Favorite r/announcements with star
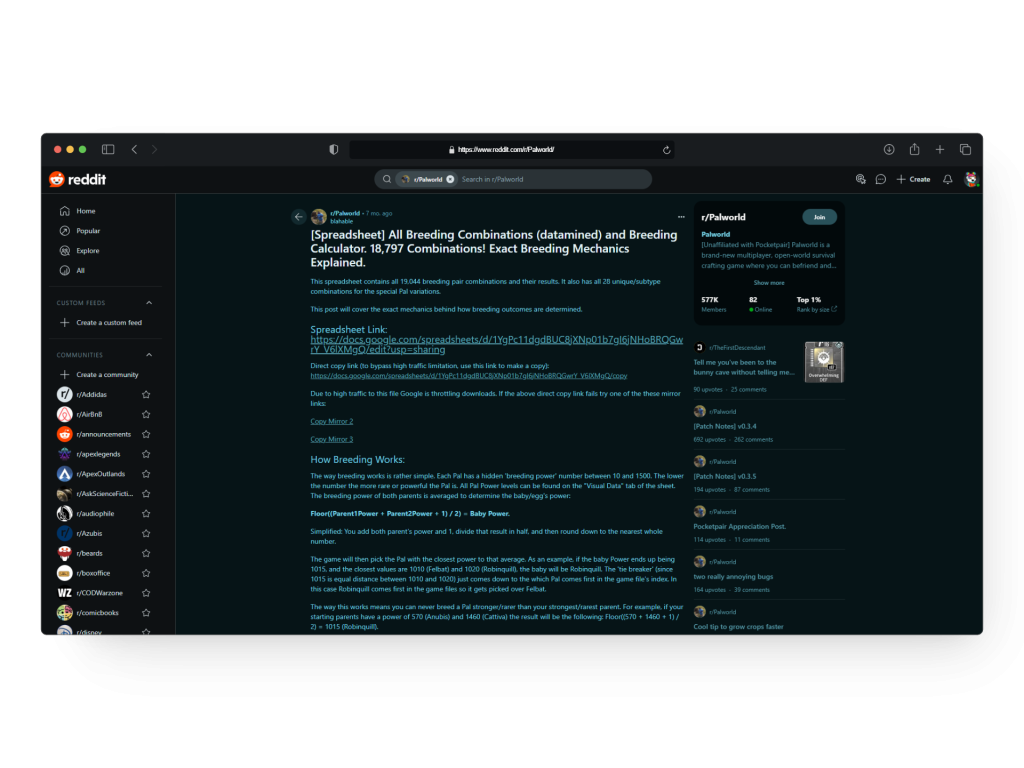Image resolution: width=1024 pixels, height=768 pixels. pyautogui.click(x=146, y=434)
